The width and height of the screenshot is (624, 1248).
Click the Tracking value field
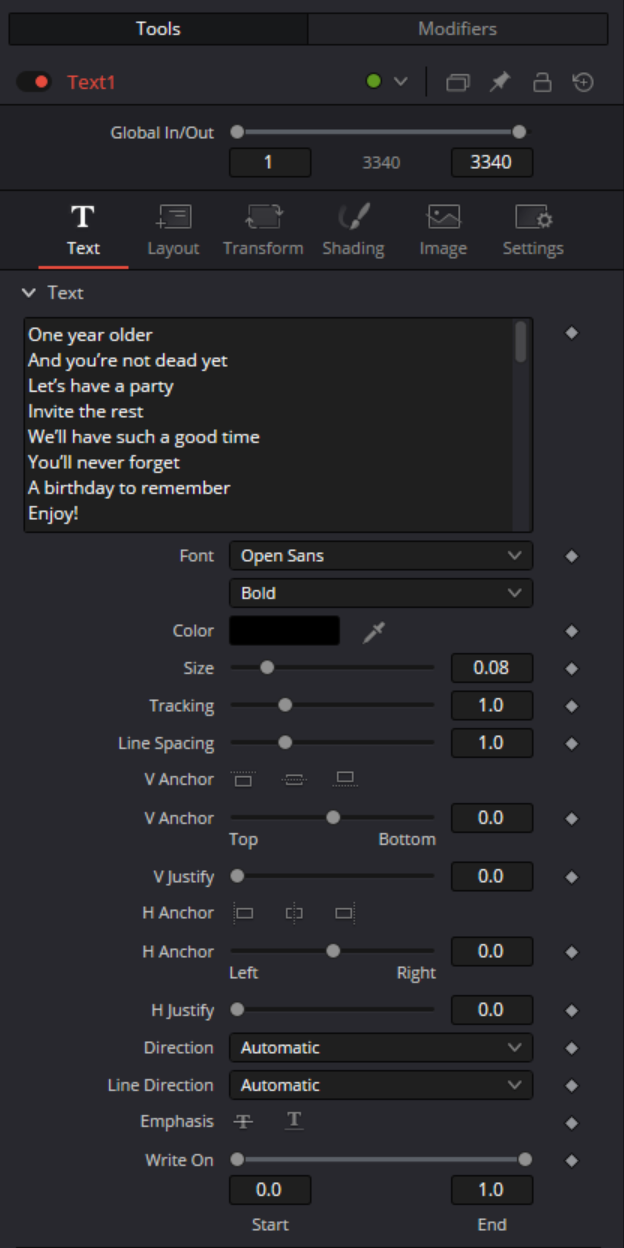(491, 706)
